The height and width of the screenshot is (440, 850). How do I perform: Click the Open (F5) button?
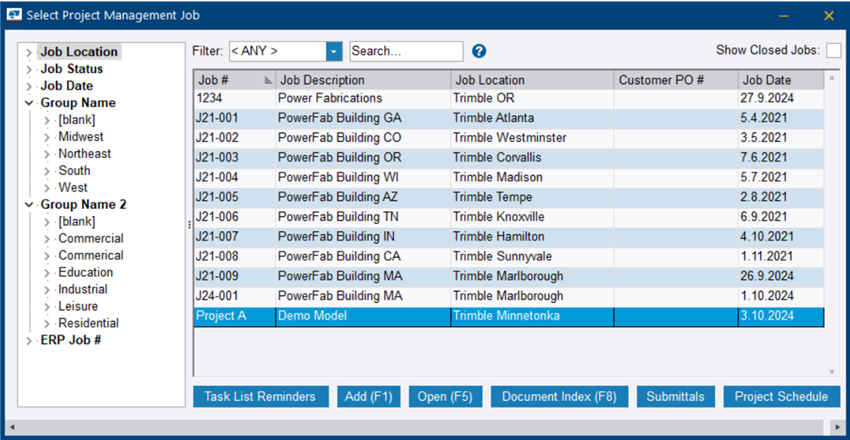click(445, 397)
